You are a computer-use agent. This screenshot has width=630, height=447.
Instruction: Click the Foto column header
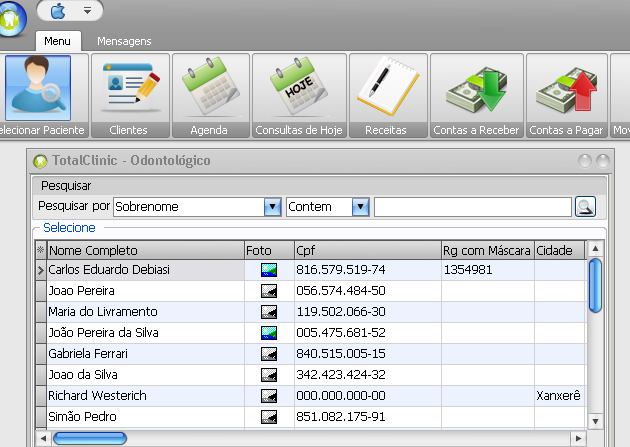click(269, 250)
